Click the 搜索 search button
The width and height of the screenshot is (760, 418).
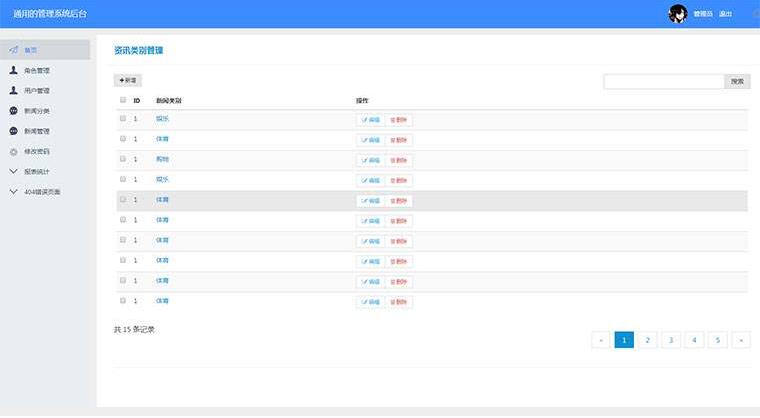click(737, 81)
